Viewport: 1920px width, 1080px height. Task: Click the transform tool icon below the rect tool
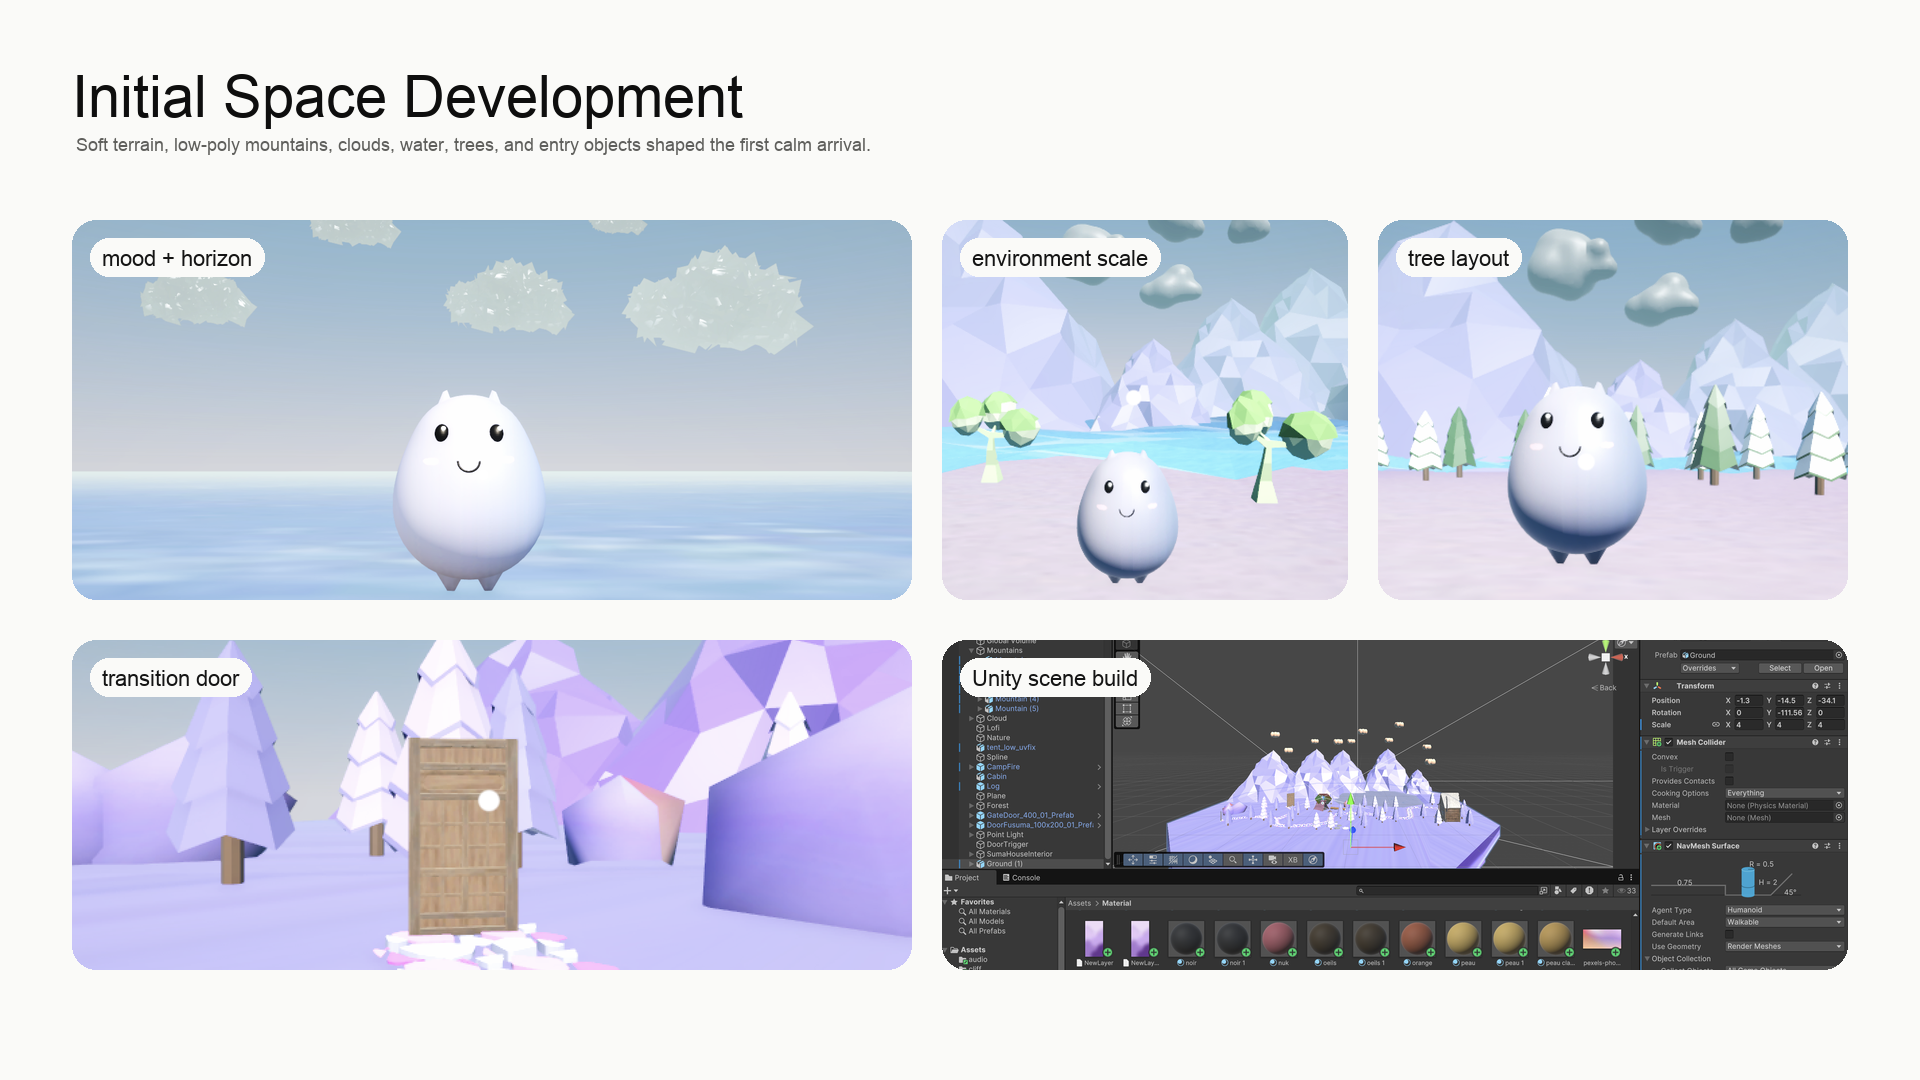tap(1127, 721)
